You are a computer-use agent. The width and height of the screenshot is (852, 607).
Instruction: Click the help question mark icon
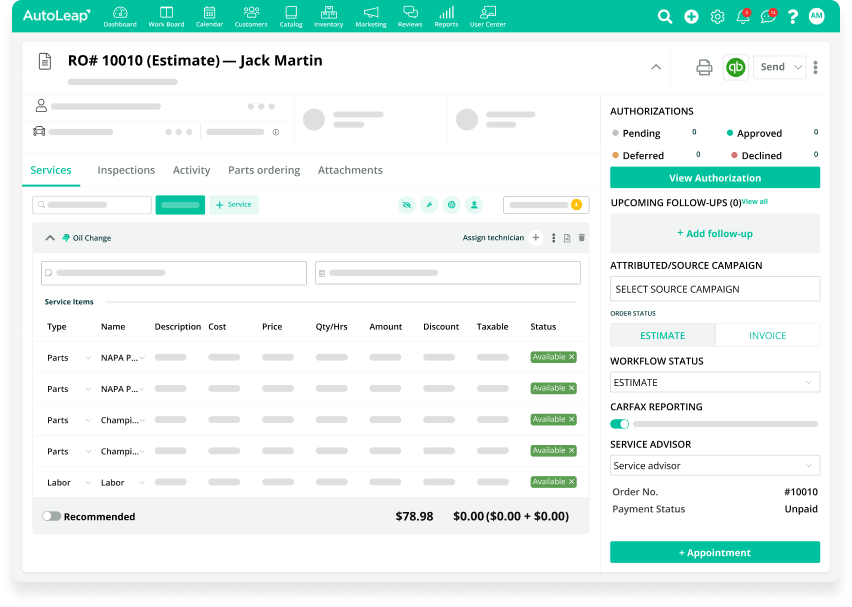[793, 16]
